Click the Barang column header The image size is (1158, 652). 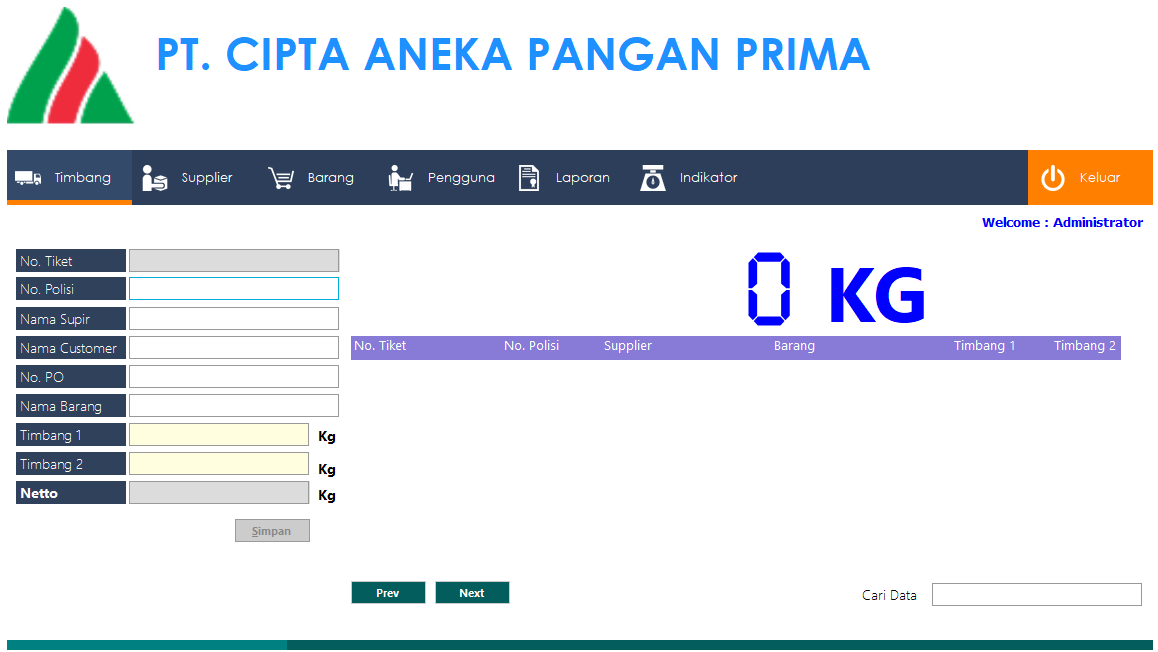point(794,346)
